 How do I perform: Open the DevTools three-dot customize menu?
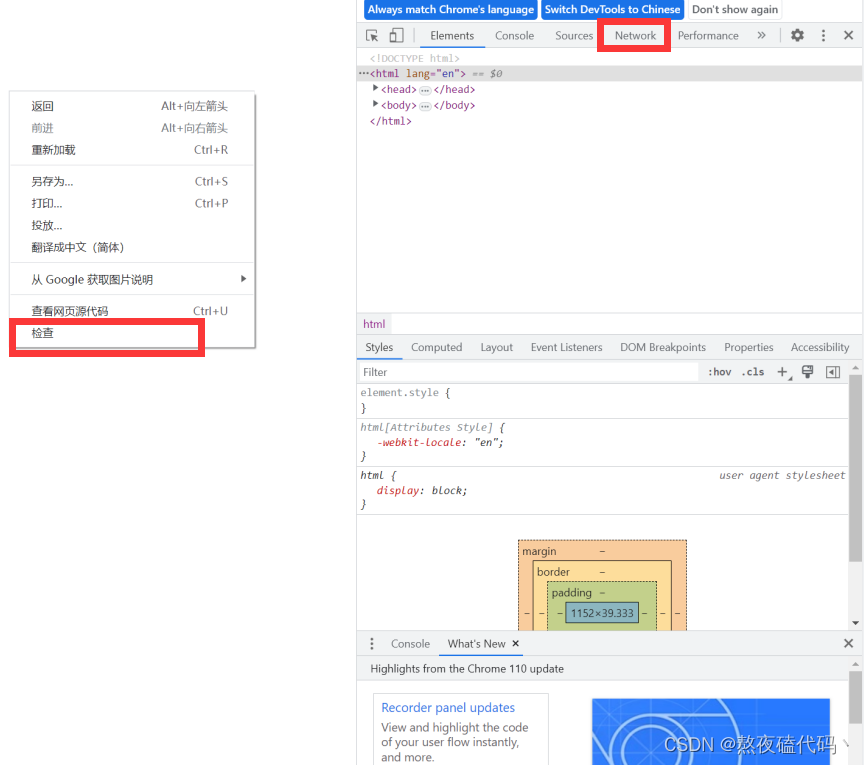click(x=823, y=36)
